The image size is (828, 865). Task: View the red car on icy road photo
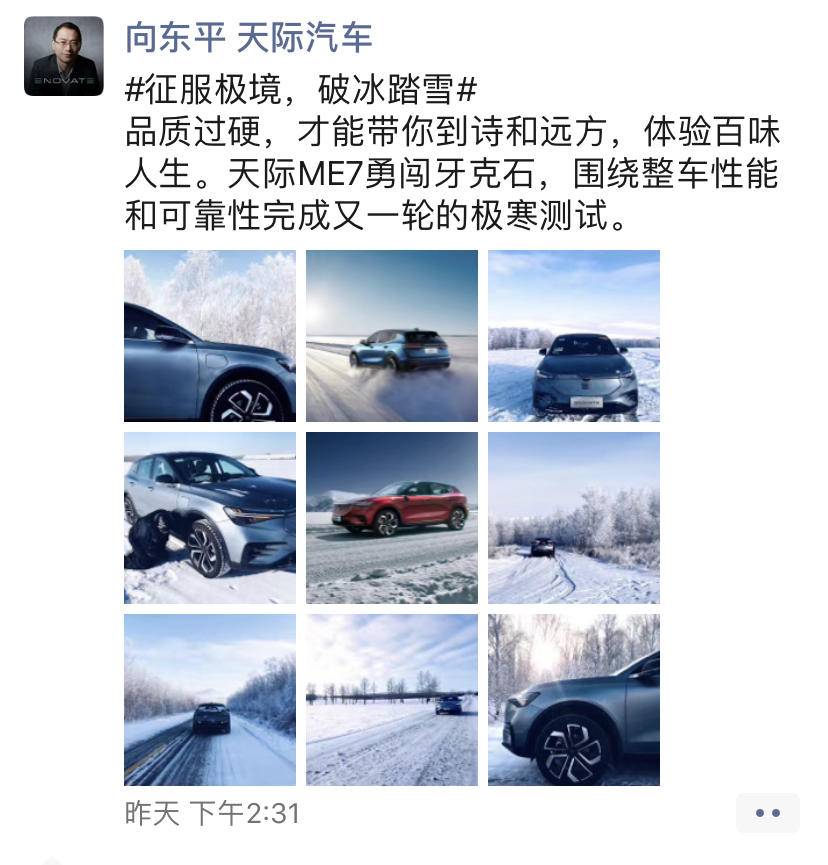392,518
